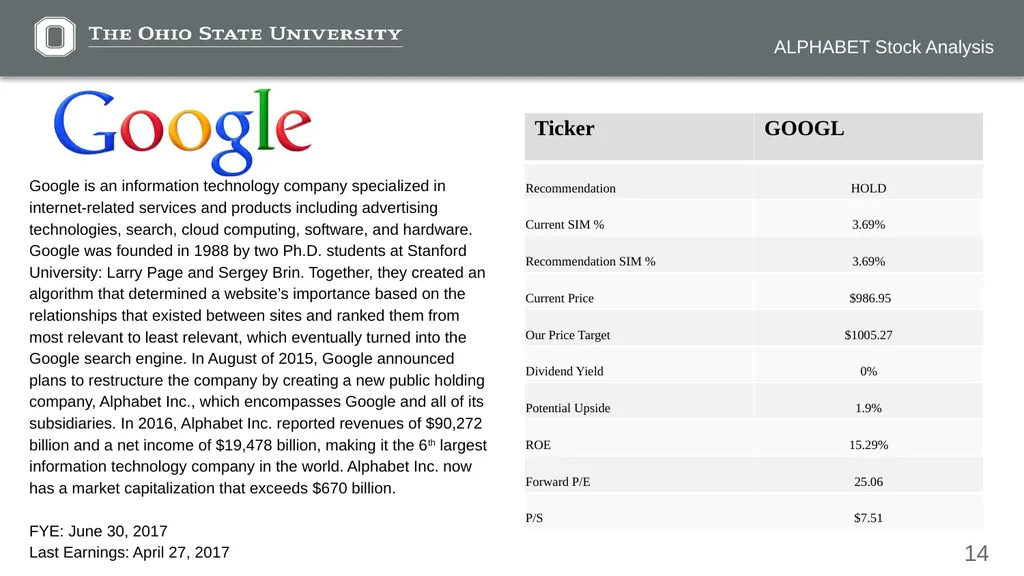Screen dimensions: 1024x576
Task: Select the $7.51 P/S value
Action: click(x=868, y=518)
